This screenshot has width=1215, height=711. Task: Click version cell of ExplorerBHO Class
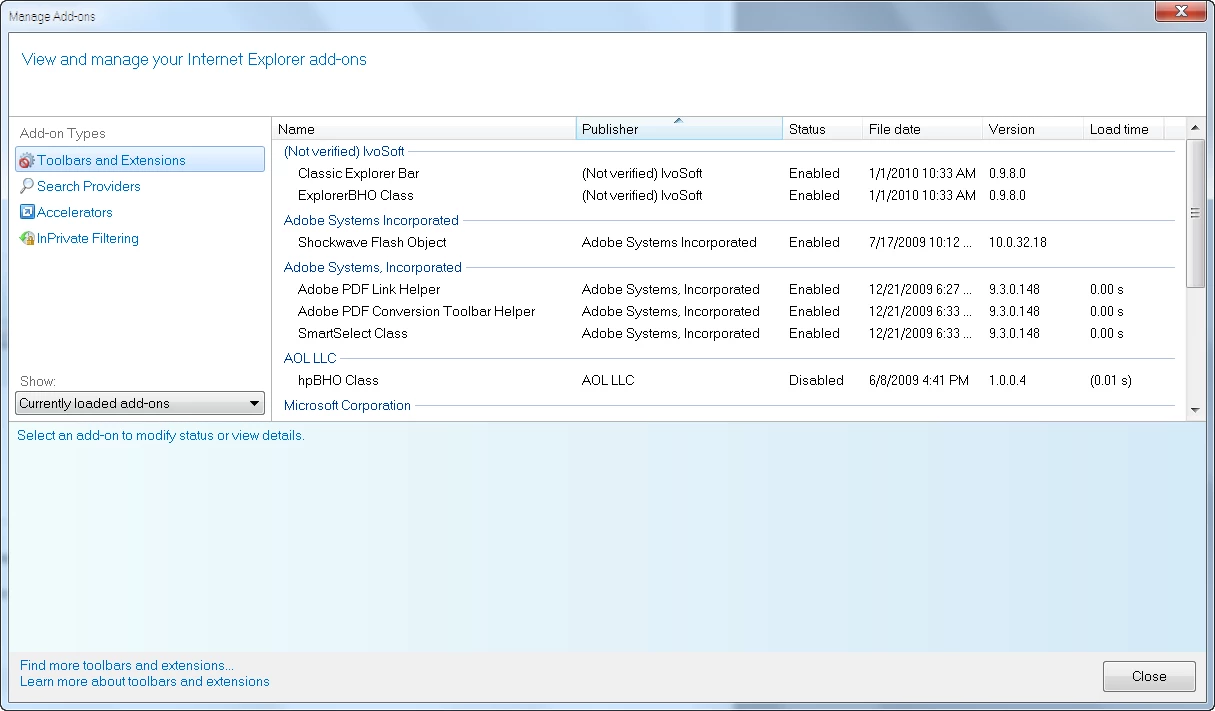coord(1007,195)
